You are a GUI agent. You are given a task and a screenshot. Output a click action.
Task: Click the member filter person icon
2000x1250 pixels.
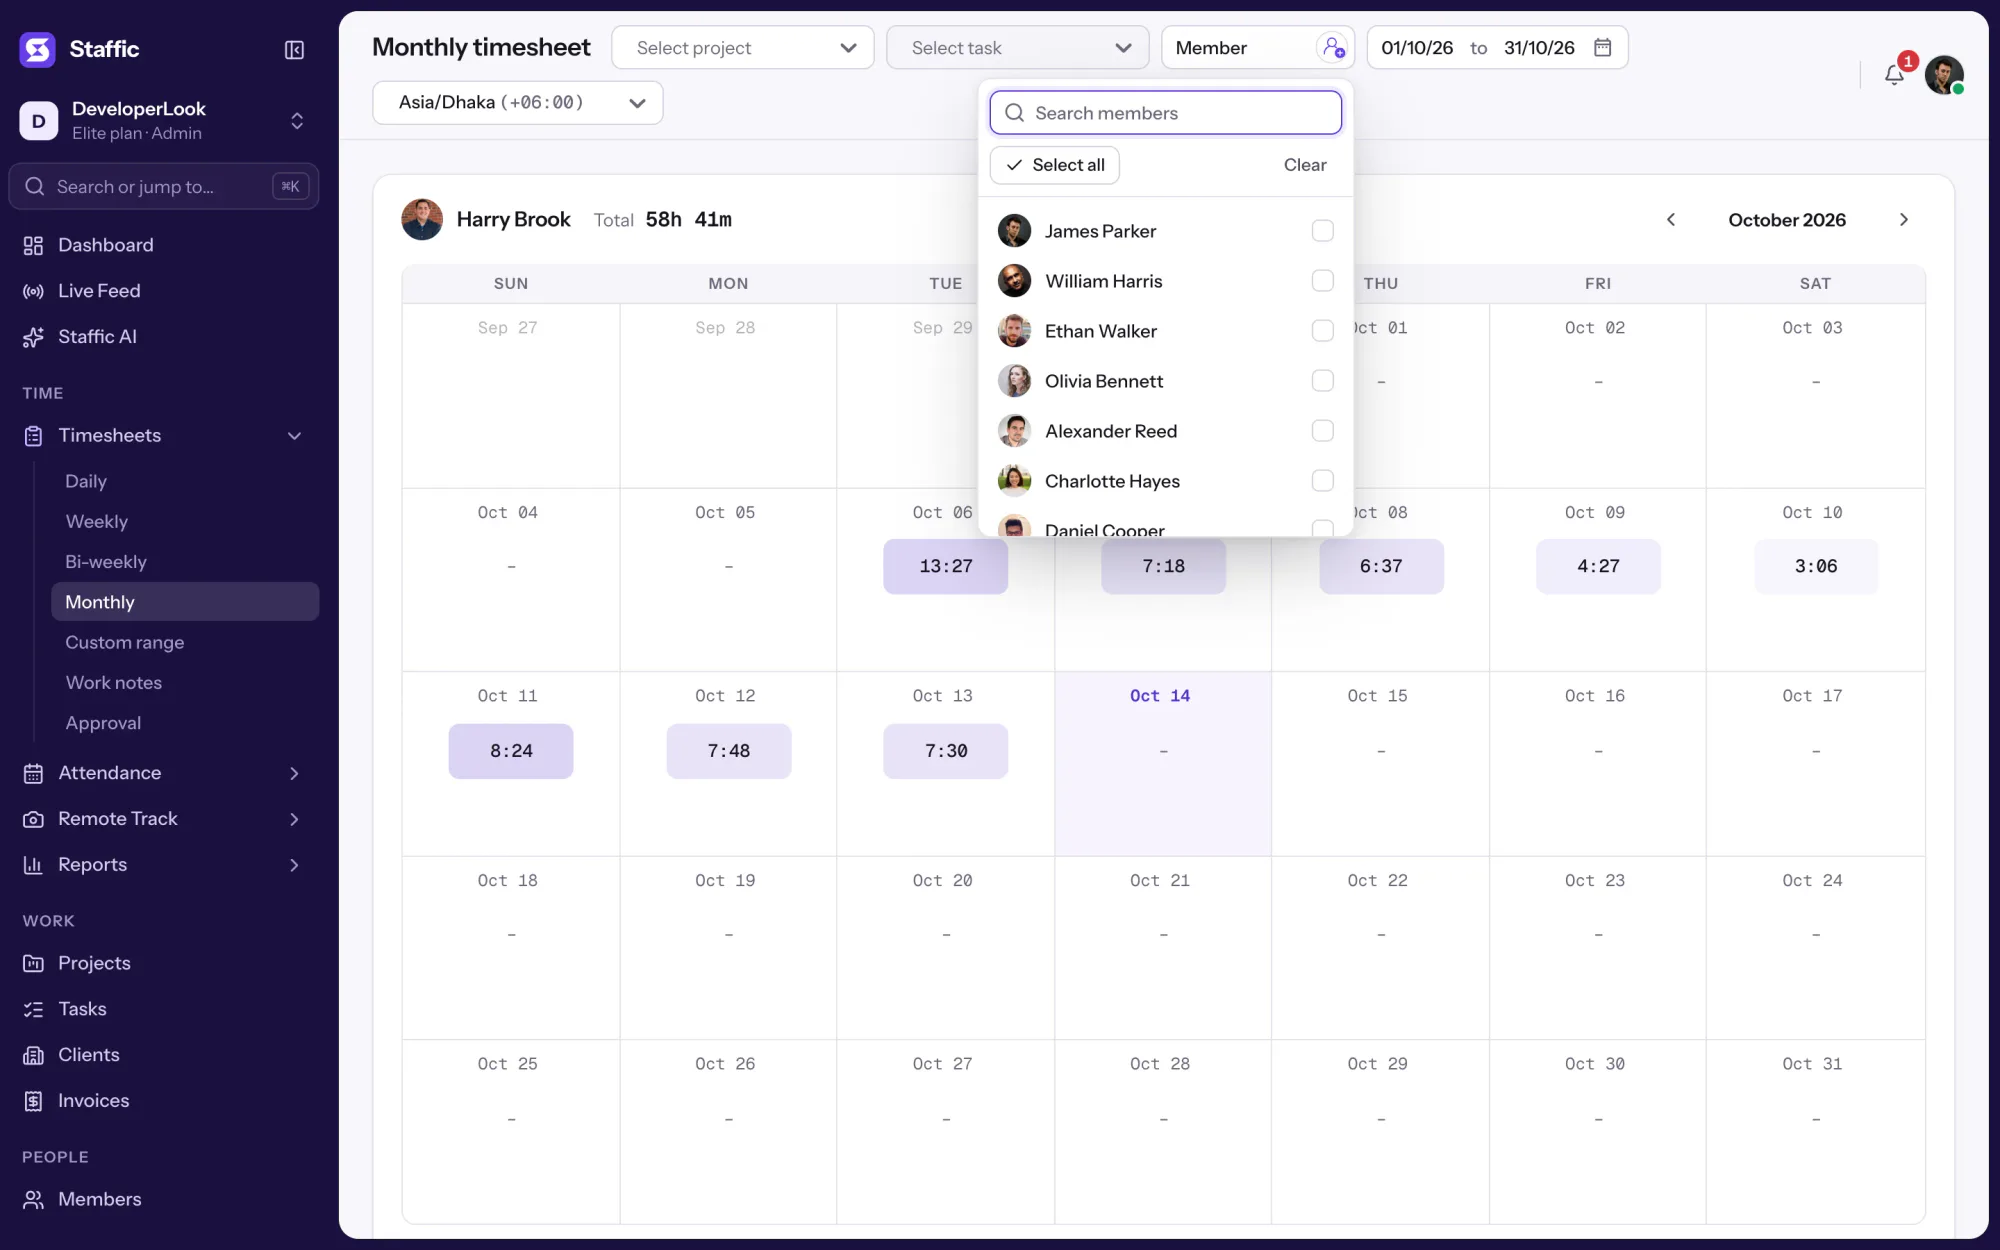(1333, 48)
